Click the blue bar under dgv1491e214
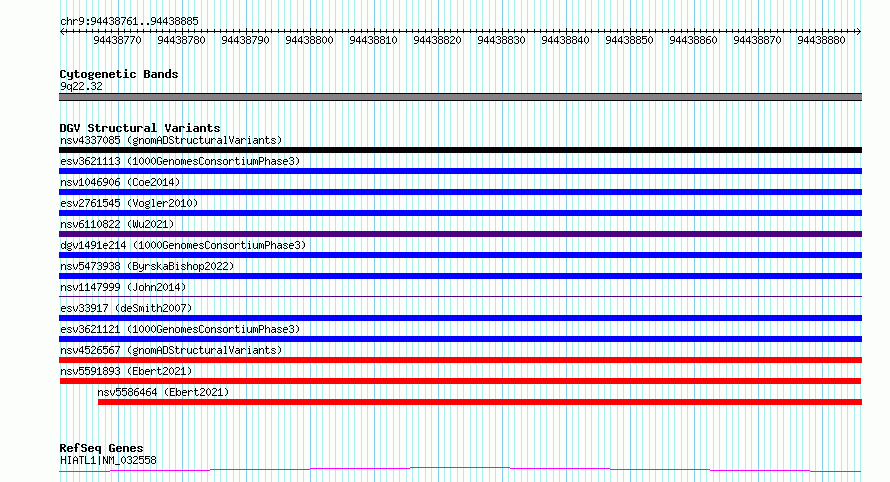Image resolution: width=890 pixels, height=482 pixels. tap(460, 255)
